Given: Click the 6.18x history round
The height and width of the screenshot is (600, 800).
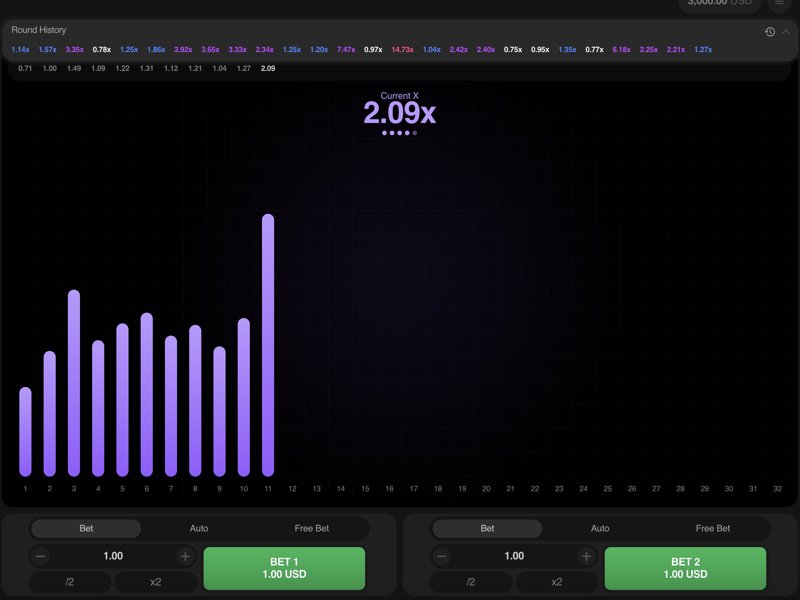Looking at the screenshot, I should pos(621,49).
